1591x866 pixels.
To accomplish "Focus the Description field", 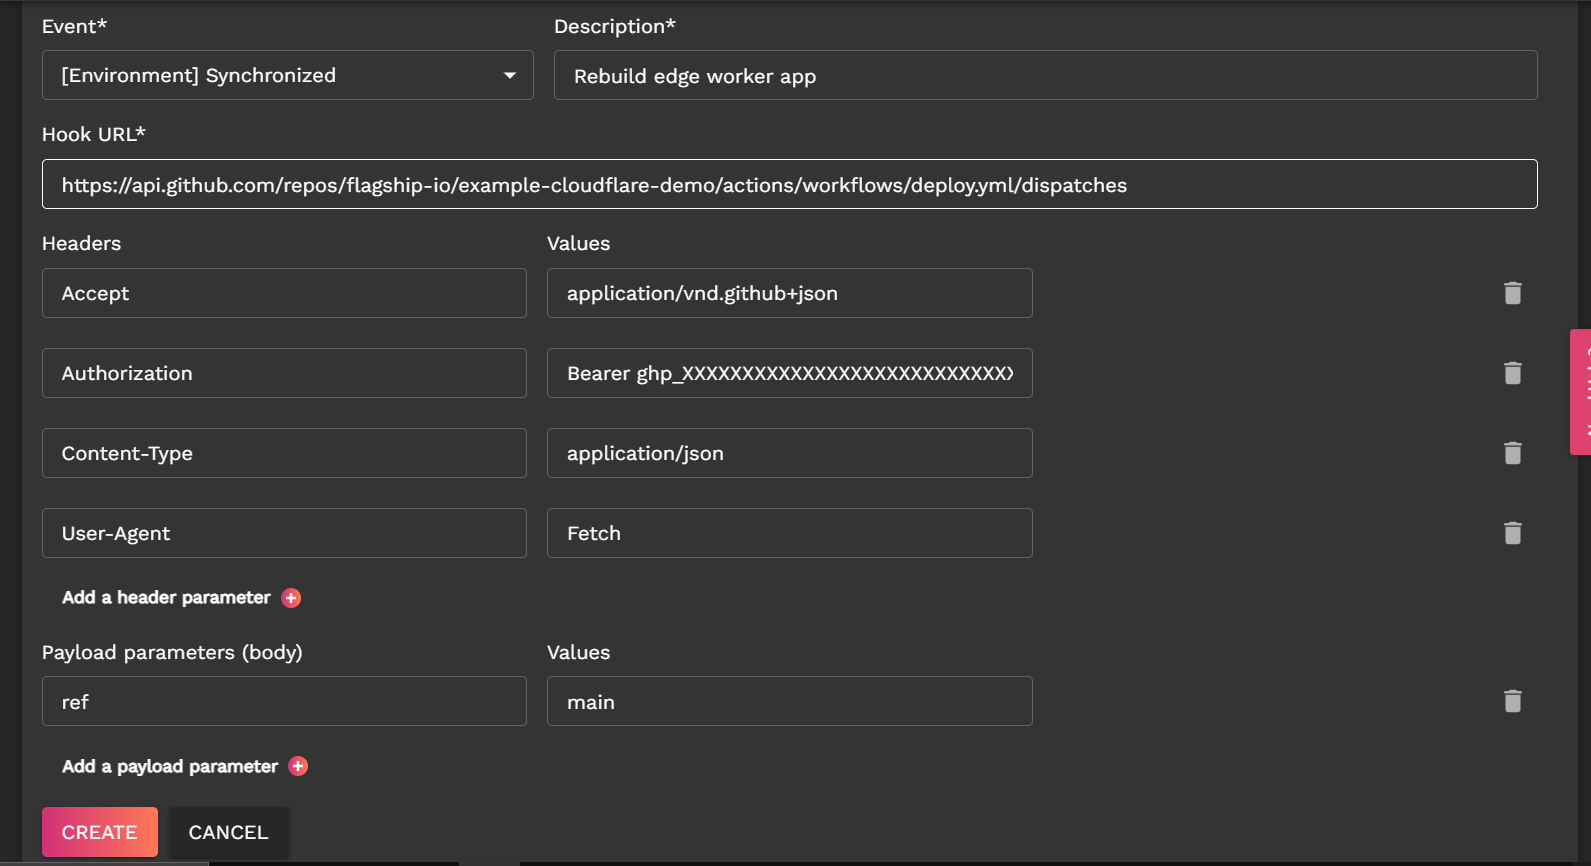I will [1045, 76].
